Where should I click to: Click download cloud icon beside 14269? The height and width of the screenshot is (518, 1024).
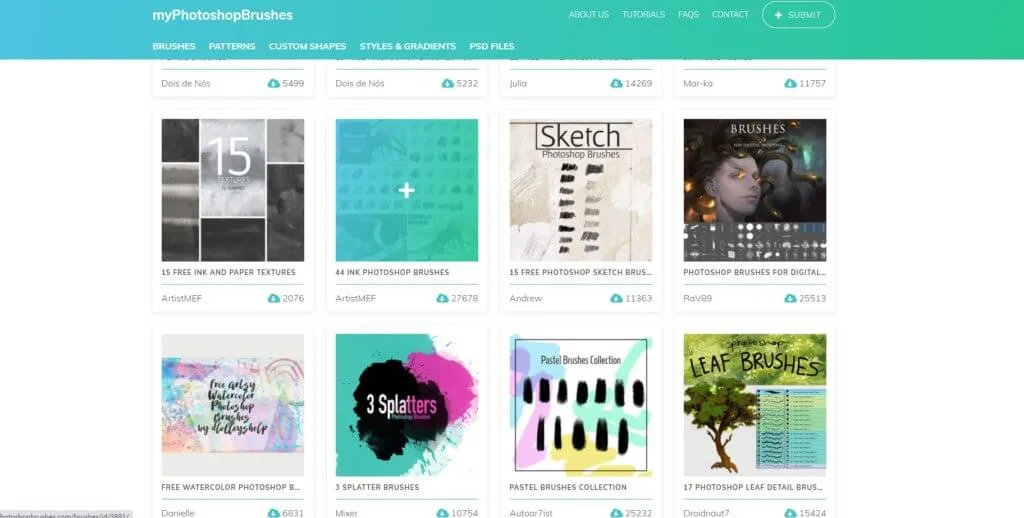coord(616,84)
